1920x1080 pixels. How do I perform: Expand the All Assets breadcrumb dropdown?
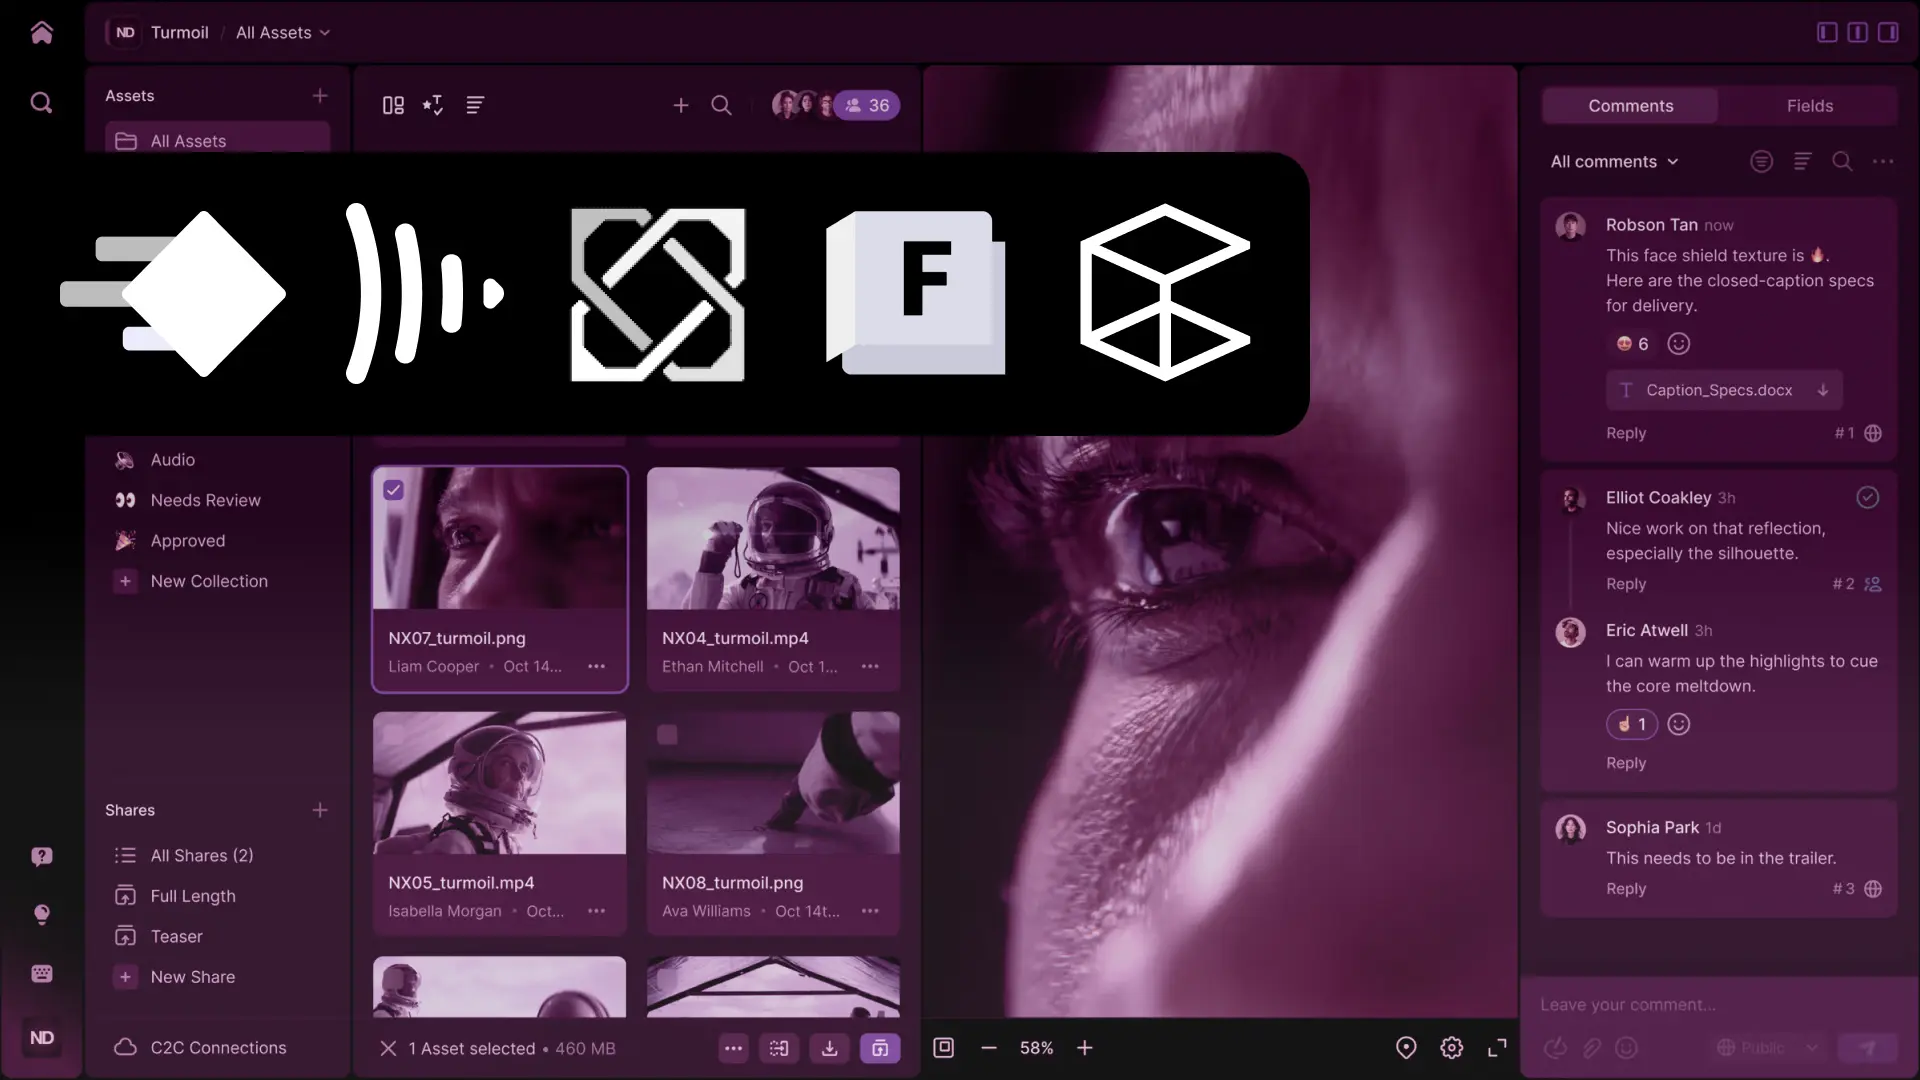(283, 33)
